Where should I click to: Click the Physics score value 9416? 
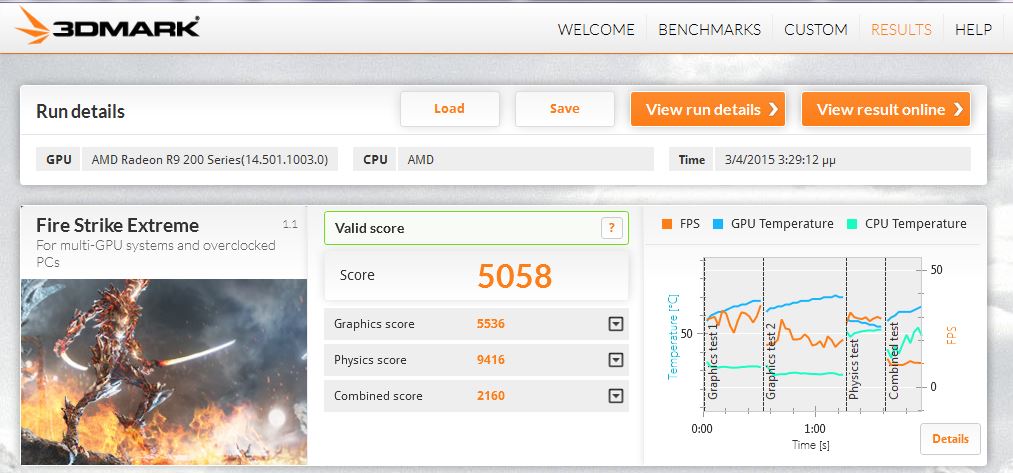tap(490, 360)
